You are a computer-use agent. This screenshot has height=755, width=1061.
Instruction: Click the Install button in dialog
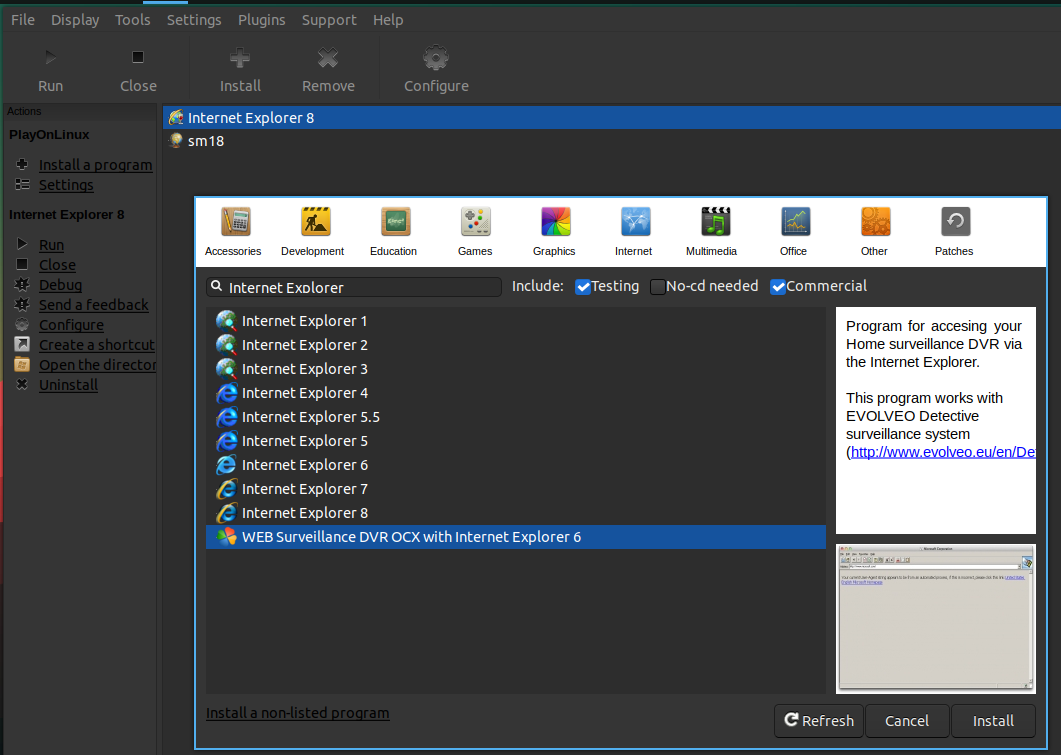click(x=993, y=720)
